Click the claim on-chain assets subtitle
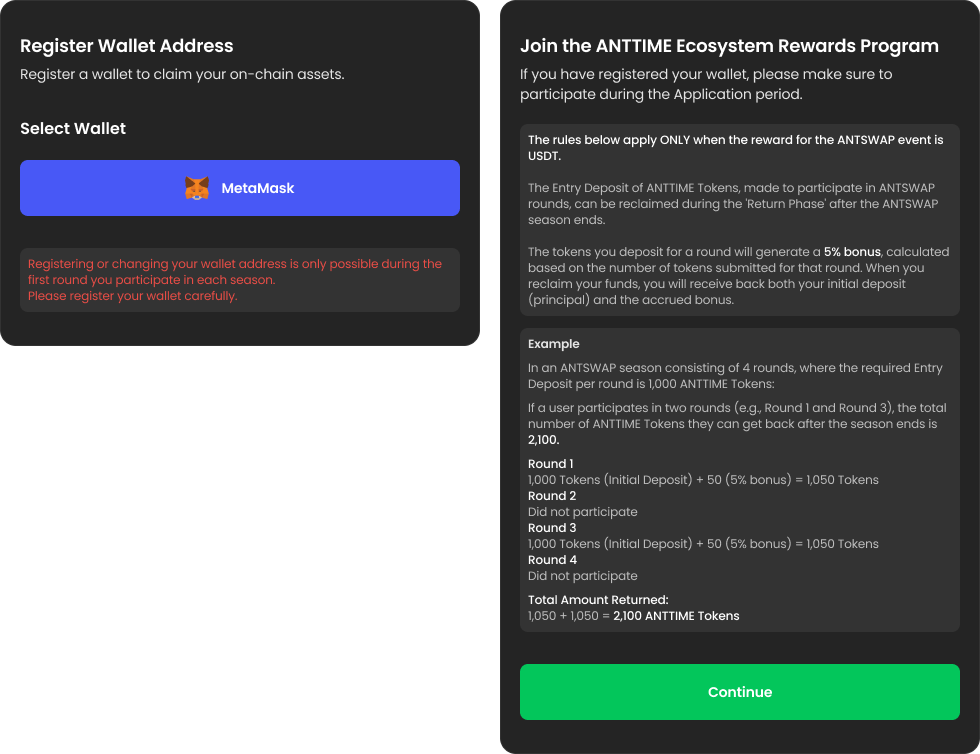 (x=182, y=75)
